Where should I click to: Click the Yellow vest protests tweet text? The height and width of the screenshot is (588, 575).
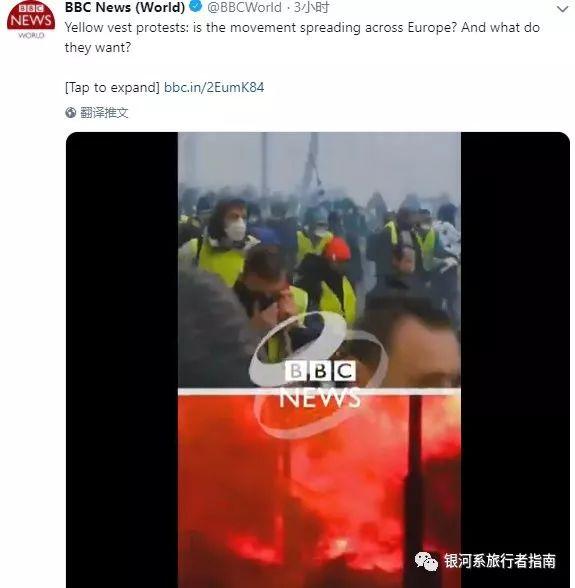click(302, 37)
